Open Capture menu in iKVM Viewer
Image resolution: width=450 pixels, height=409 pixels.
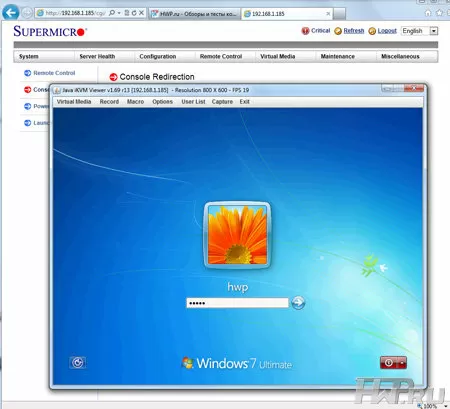222,102
